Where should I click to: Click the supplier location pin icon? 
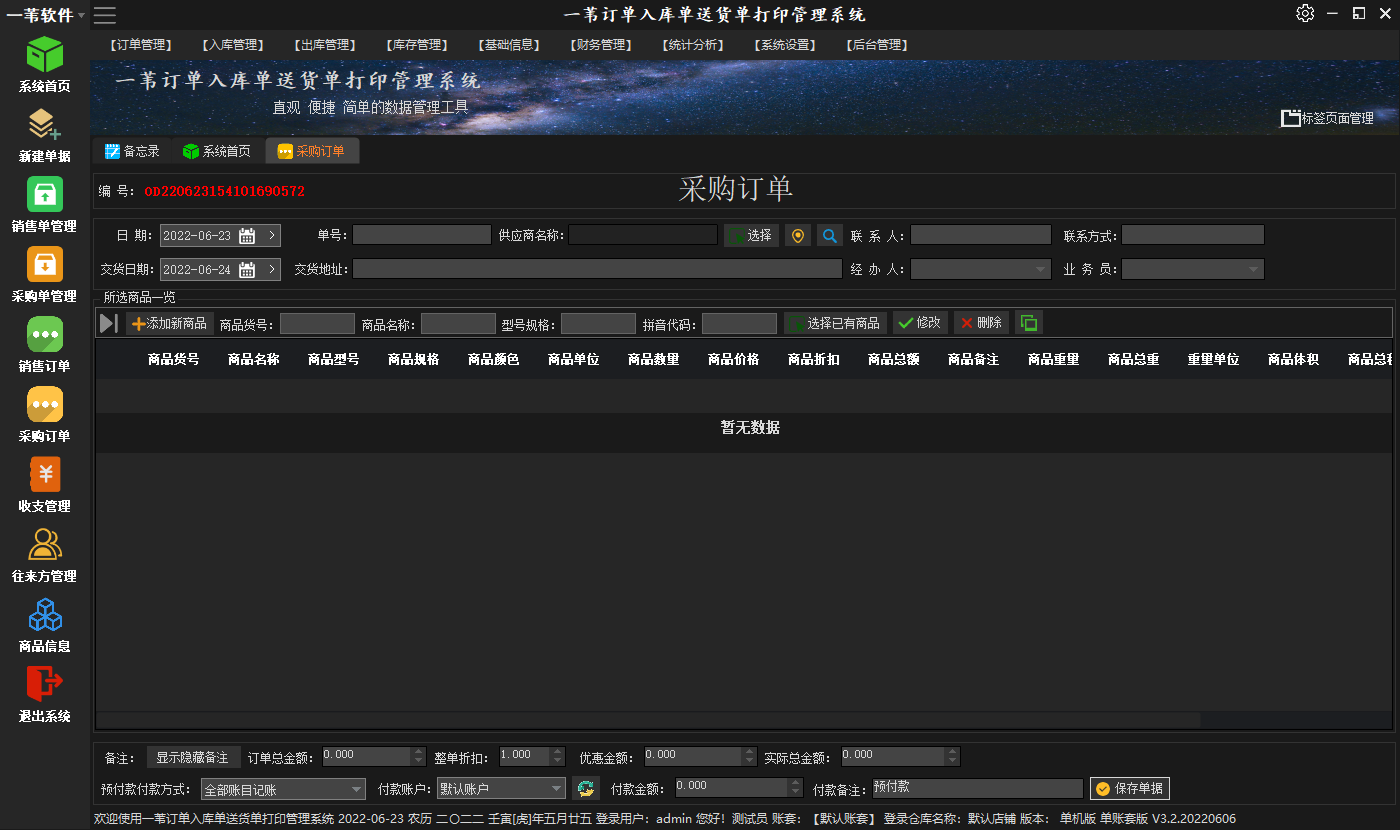[797, 236]
